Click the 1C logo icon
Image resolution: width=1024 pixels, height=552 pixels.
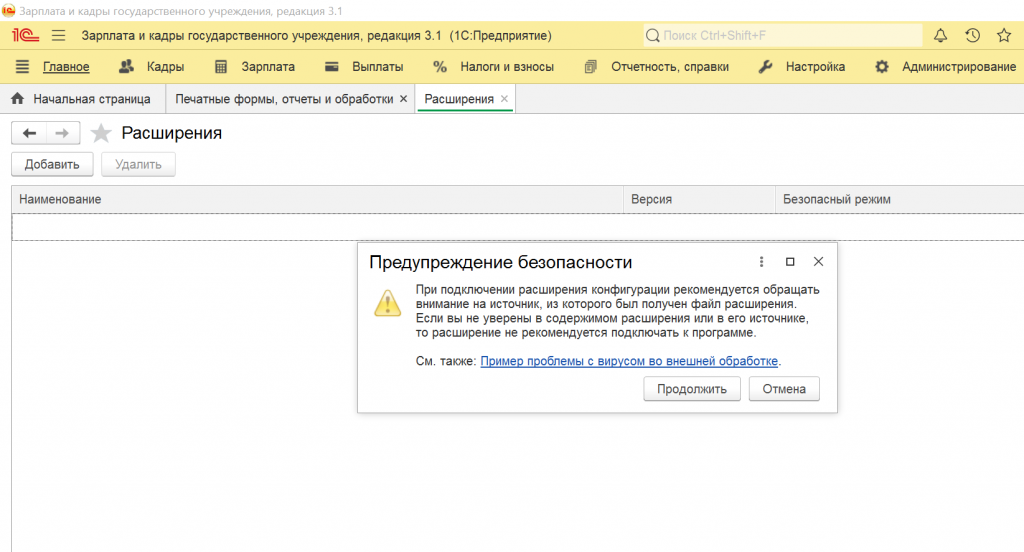pos(24,36)
